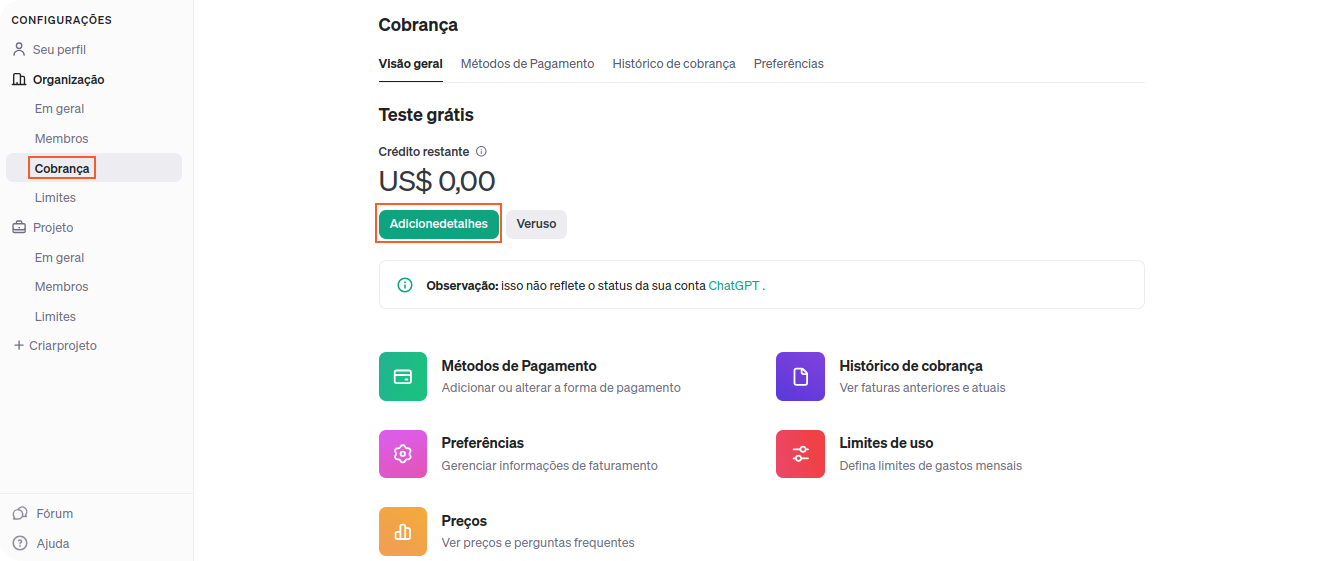Open Limites under Projeto

55,316
